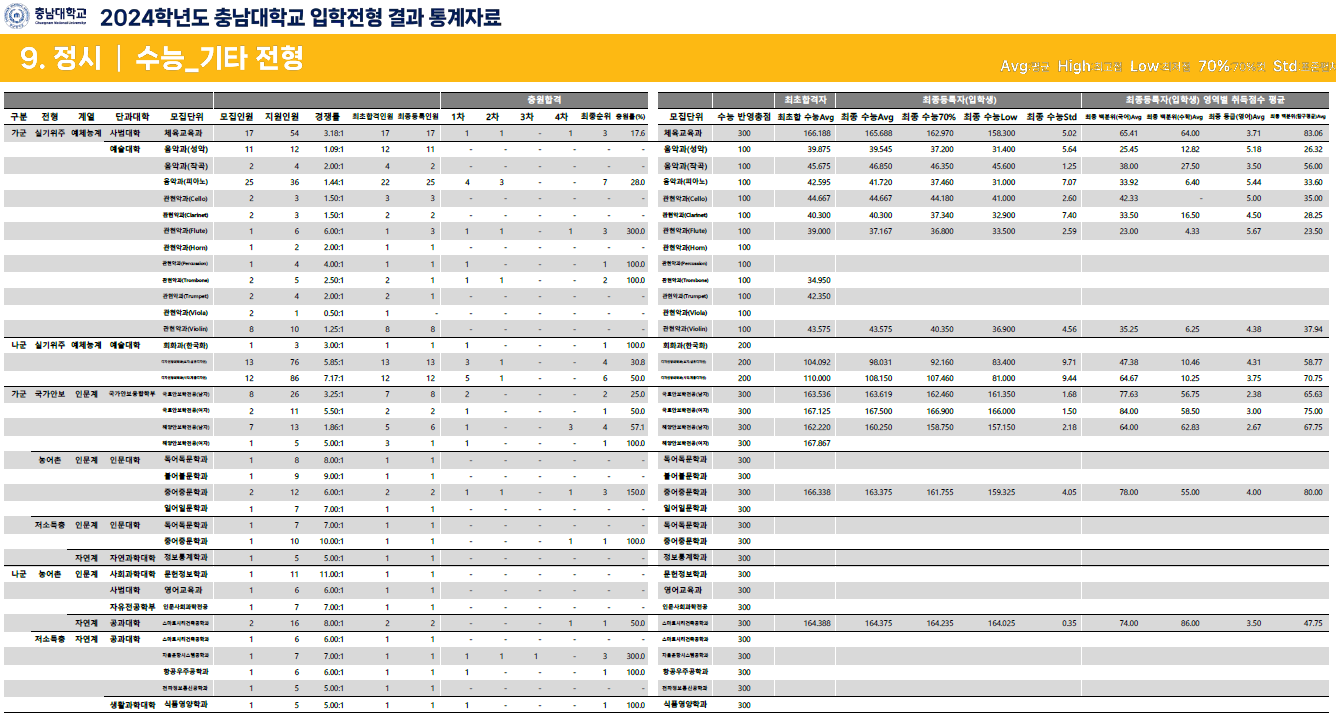This screenshot has width=1336, height=718.
Task: Click the '최초합격자' group header
Action: click(806, 100)
